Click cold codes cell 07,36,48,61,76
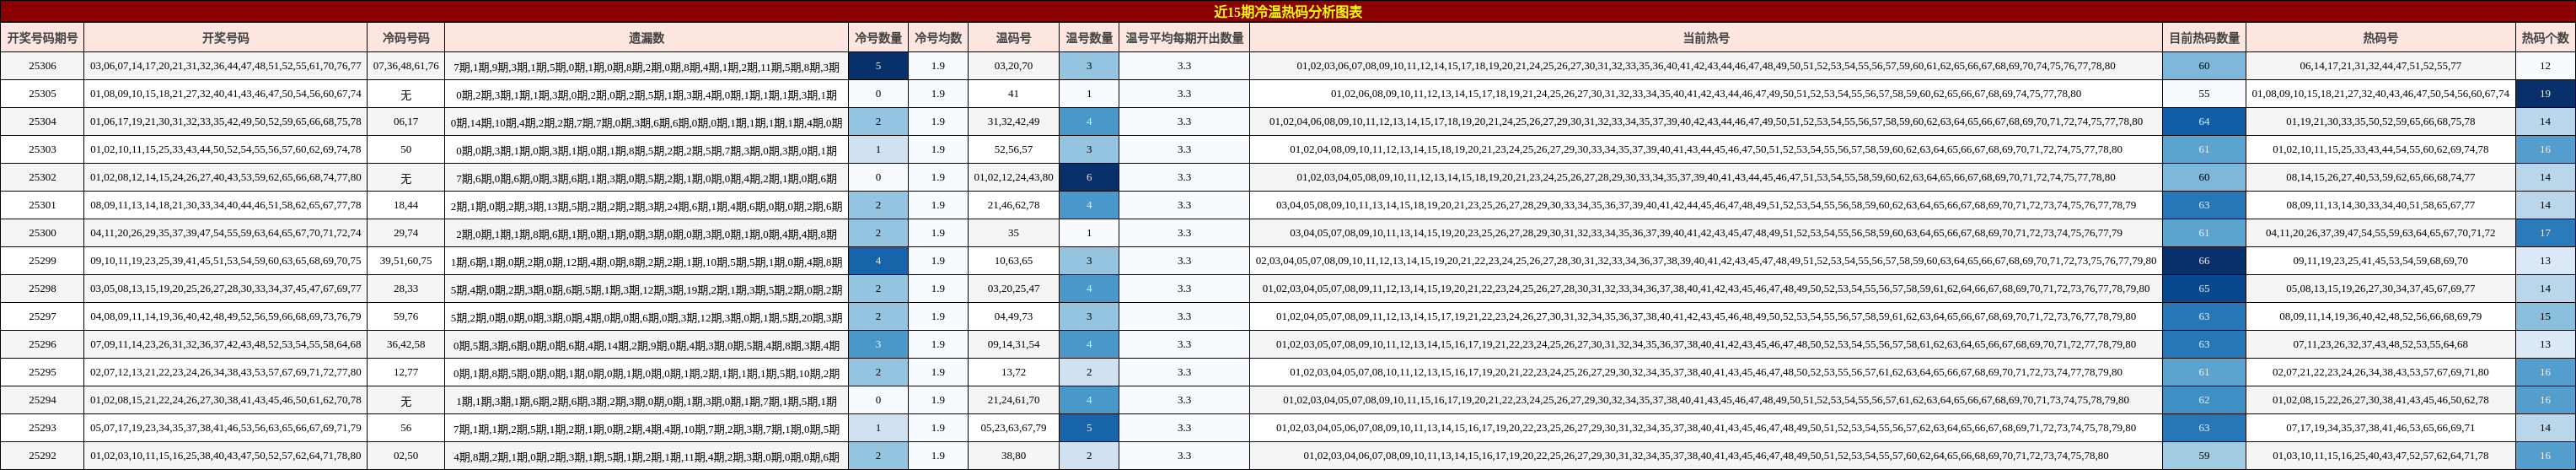The width and height of the screenshot is (2576, 470). pyautogui.click(x=406, y=66)
